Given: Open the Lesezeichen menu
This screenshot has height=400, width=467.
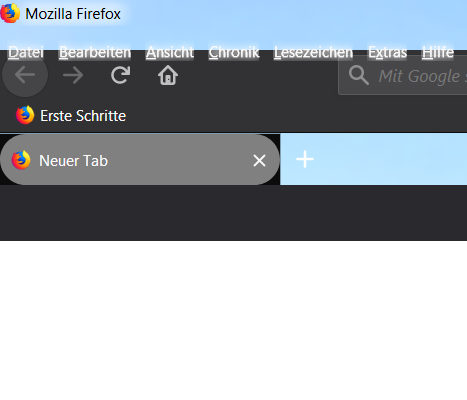Looking at the screenshot, I should pos(313,52).
